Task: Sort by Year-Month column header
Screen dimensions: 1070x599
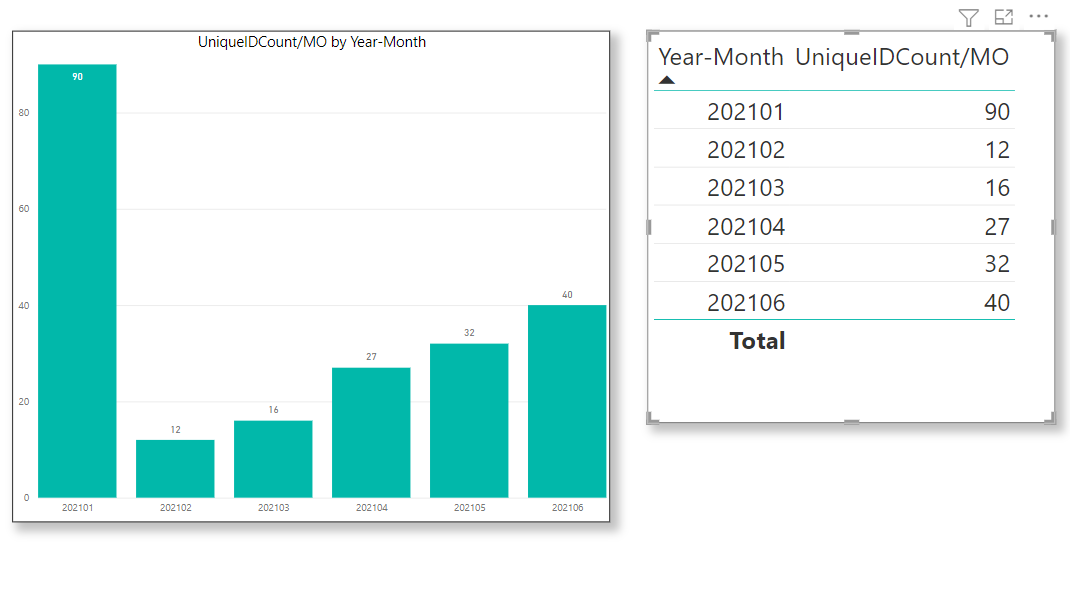Action: (721, 57)
